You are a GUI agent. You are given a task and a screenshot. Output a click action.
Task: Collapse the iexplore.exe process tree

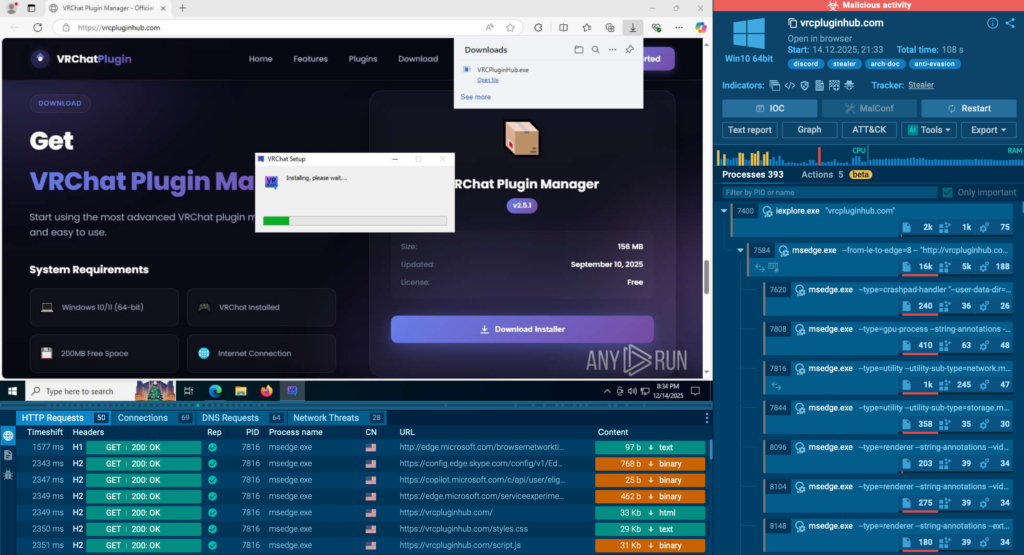(x=723, y=211)
